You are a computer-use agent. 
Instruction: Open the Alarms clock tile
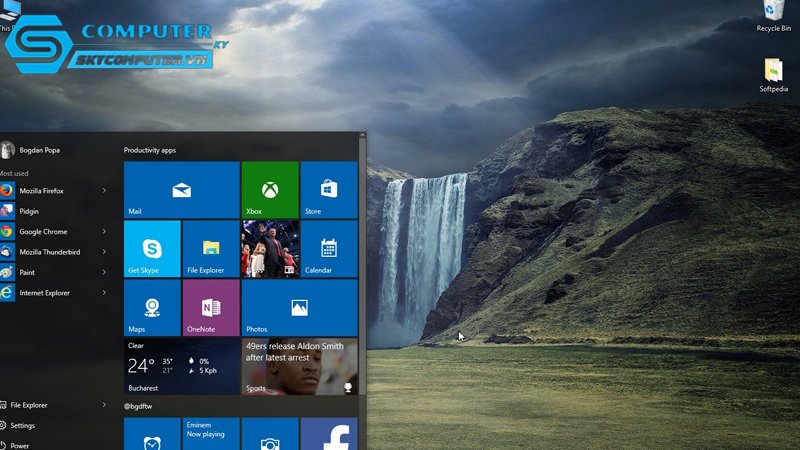152,434
